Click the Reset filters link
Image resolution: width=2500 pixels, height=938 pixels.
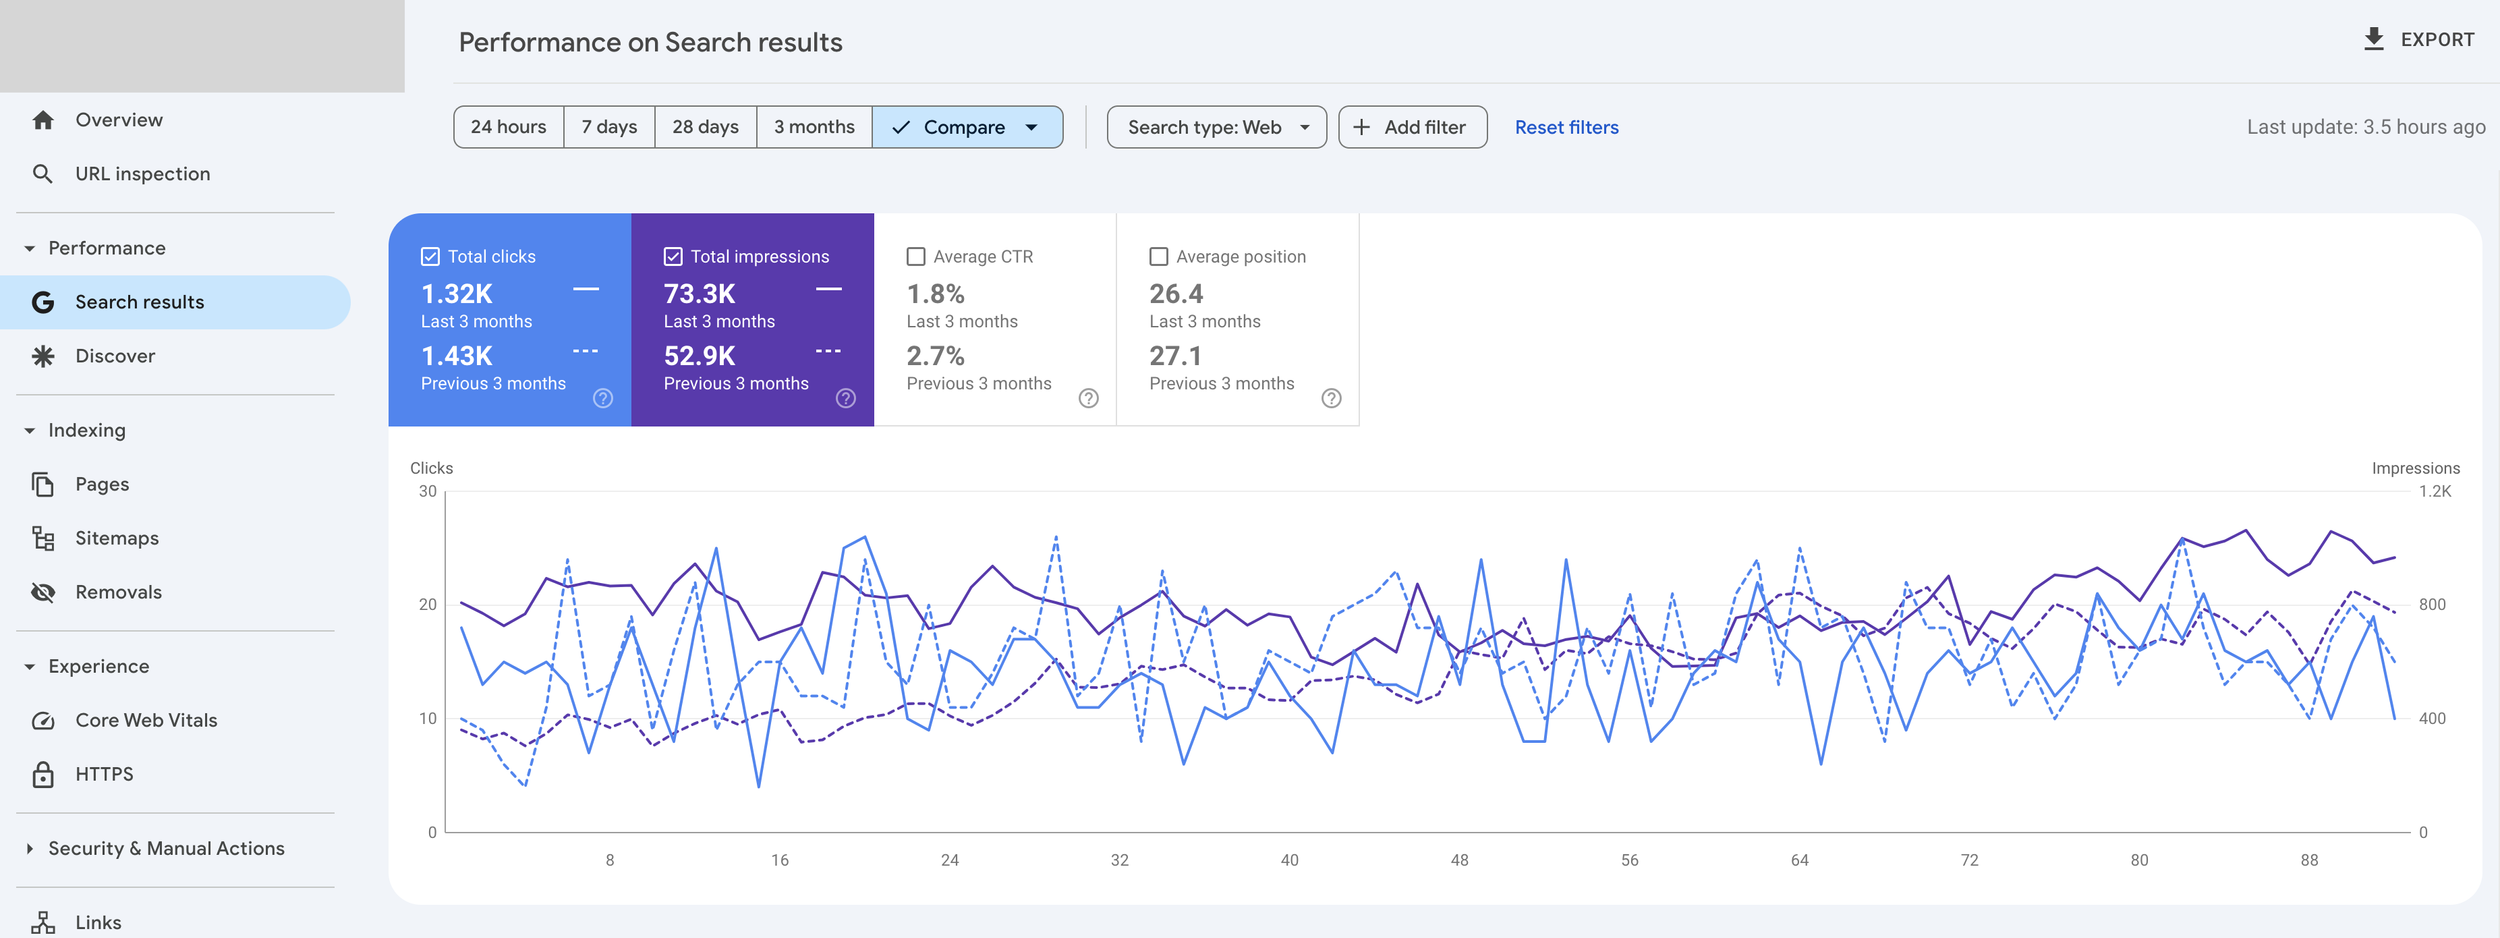point(1566,128)
